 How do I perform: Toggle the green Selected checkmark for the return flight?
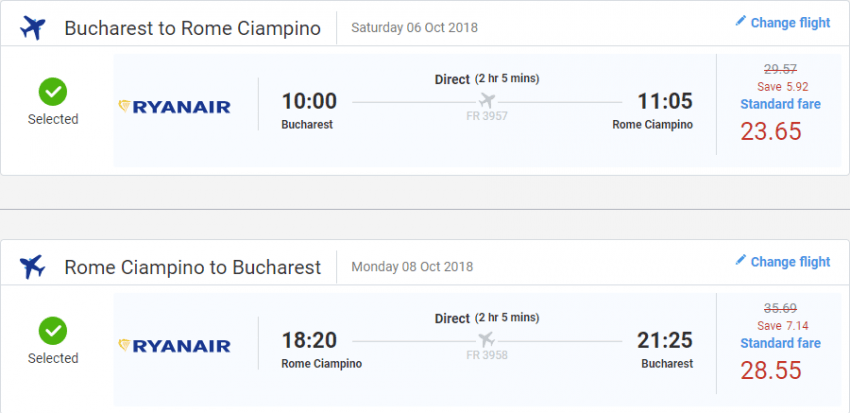click(x=53, y=331)
